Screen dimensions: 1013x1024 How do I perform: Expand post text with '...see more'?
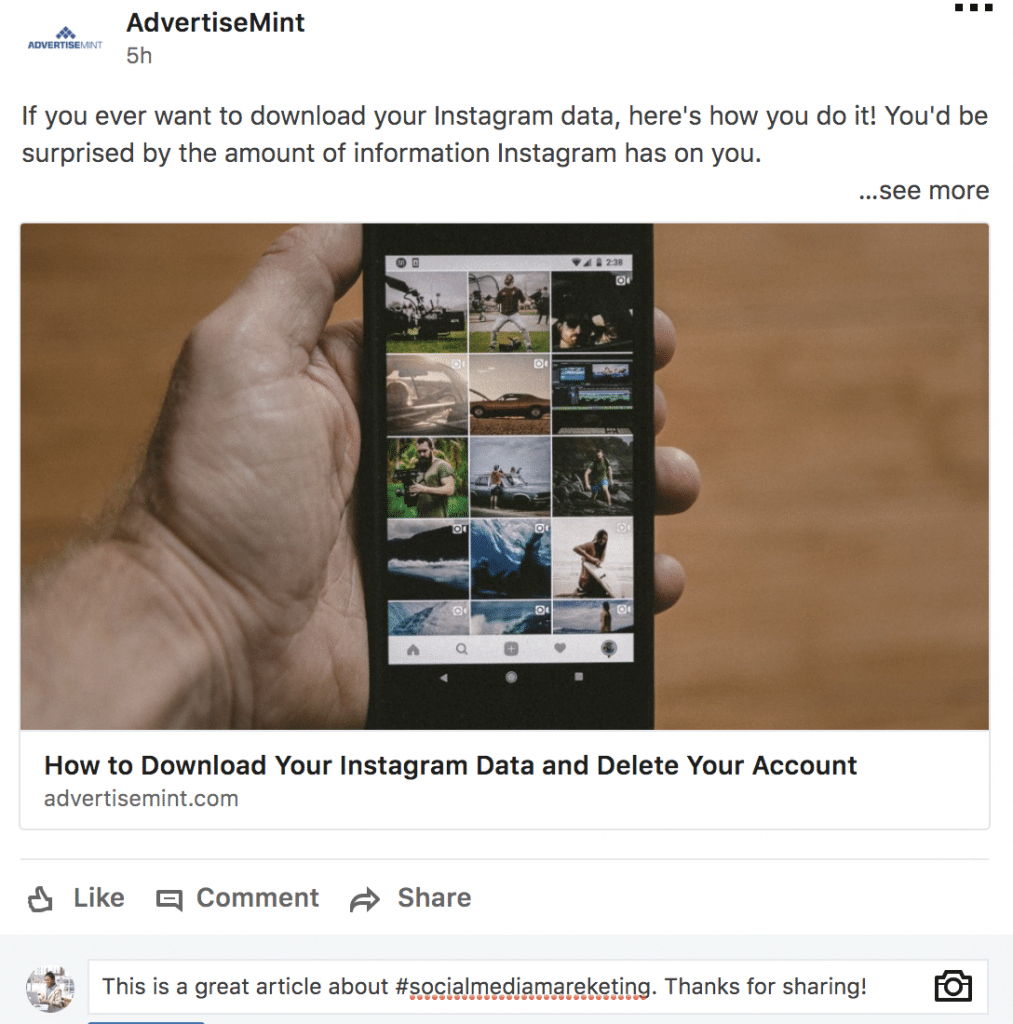click(924, 190)
